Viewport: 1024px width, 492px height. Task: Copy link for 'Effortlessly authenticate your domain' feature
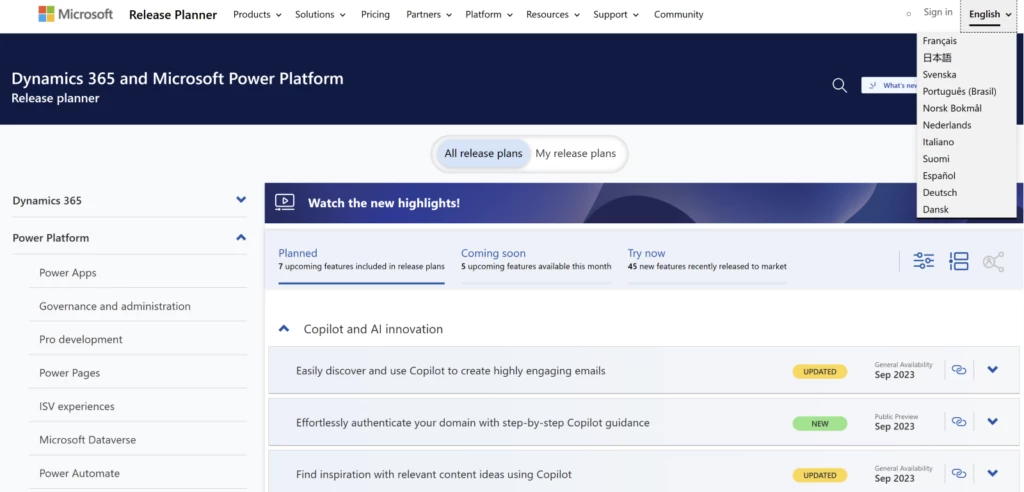point(959,422)
